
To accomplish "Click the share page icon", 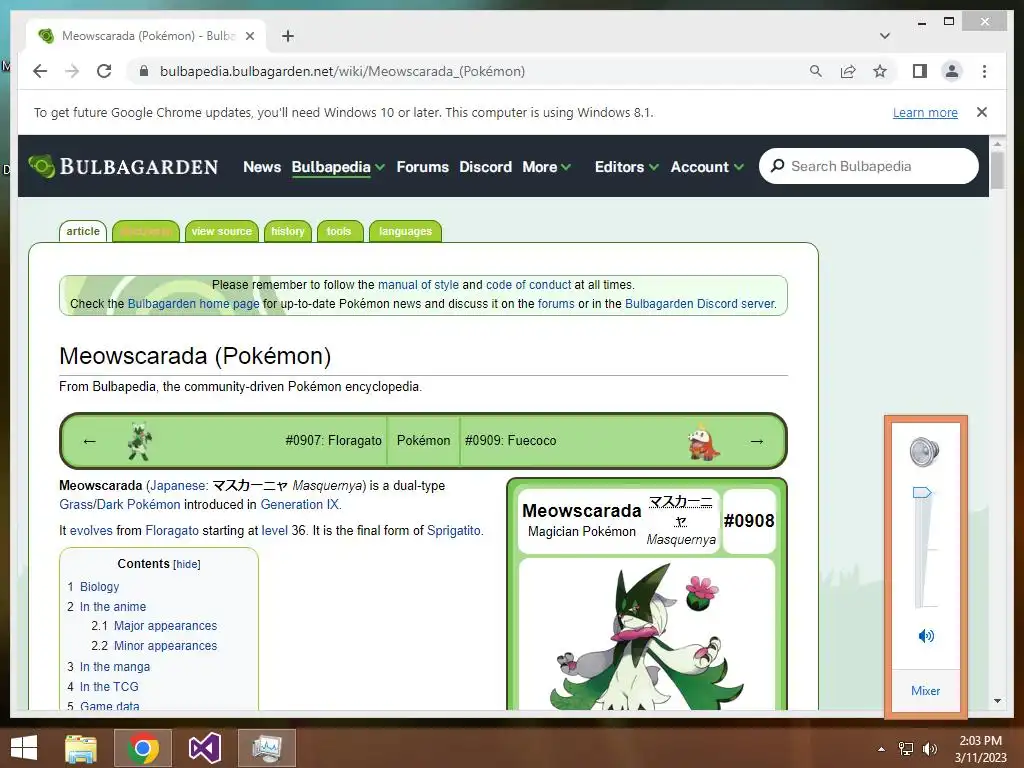I will point(848,71).
